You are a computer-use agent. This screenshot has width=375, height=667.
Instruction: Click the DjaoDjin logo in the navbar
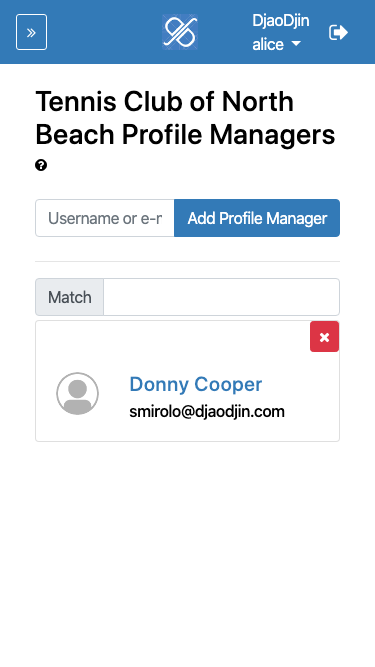click(x=180, y=32)
